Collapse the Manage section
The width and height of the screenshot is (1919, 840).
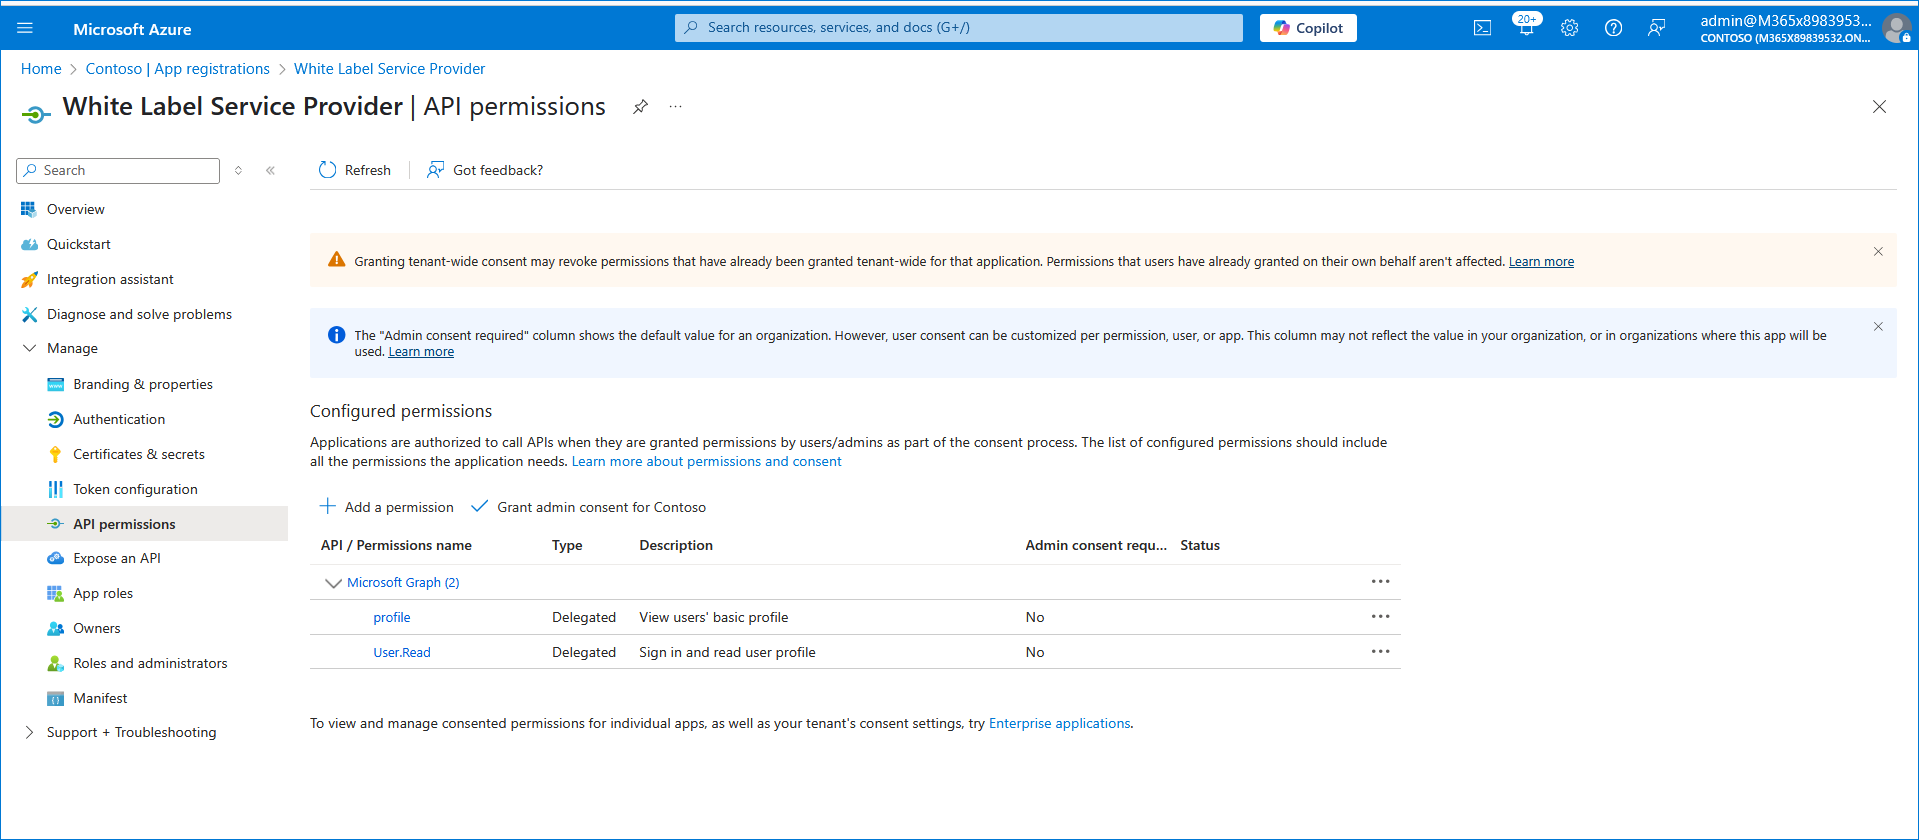pos(29,348)
